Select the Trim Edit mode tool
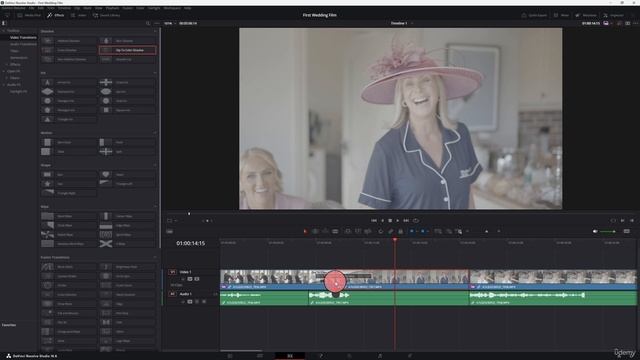640x360 pixels. 315,231
